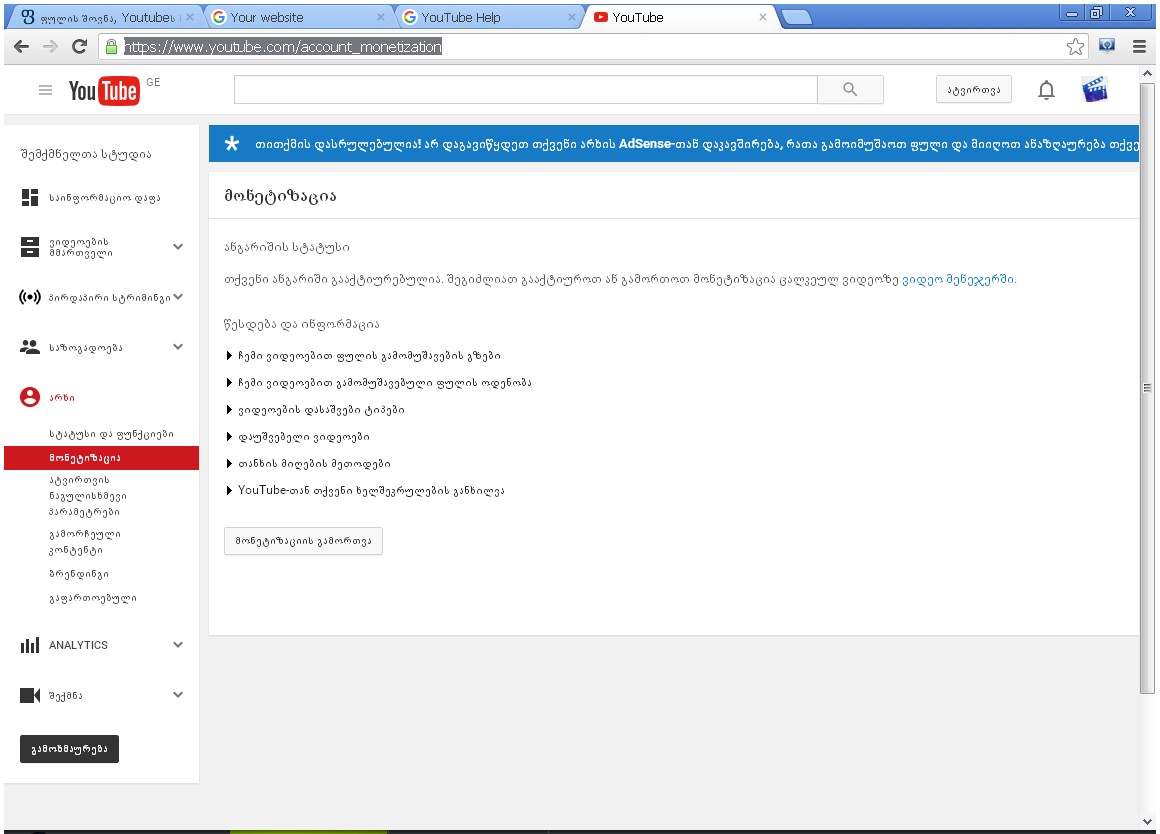Open status and features under channel
The height and width of the screenshot is (834, 1160).
pos(112,434)
